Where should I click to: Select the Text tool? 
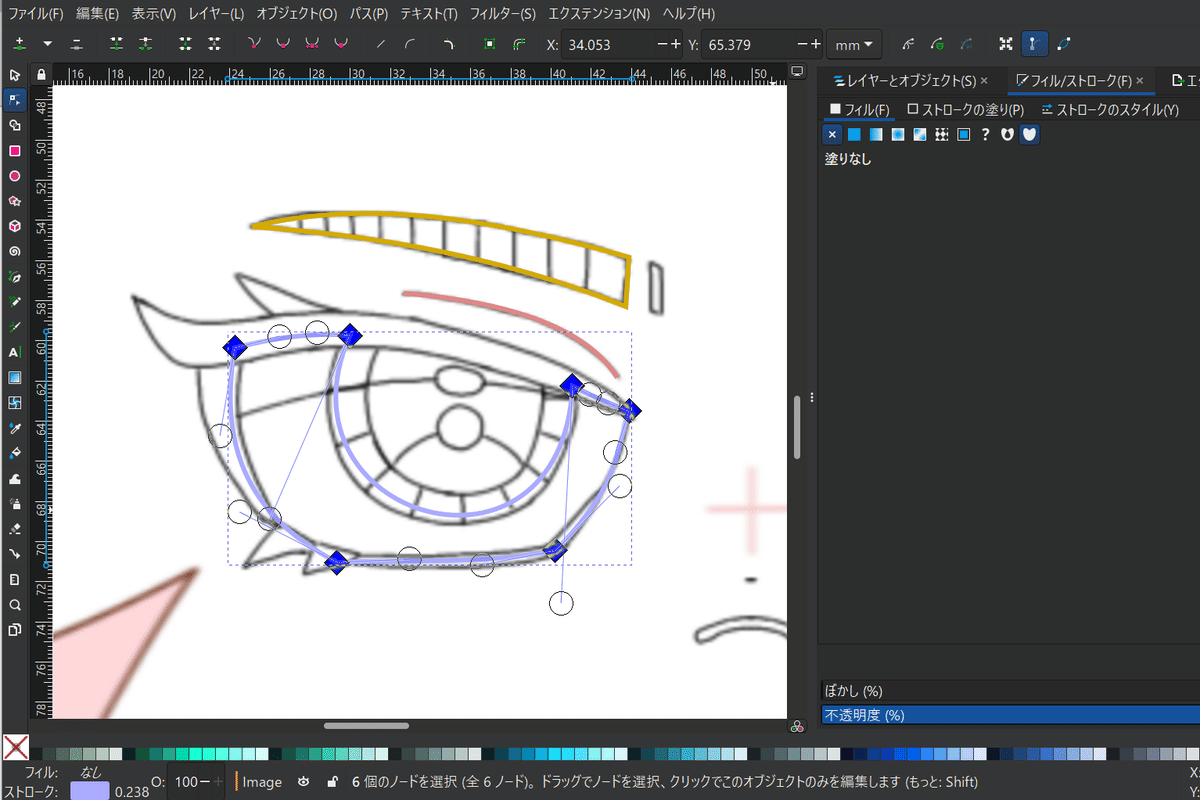tap(14, 352)
